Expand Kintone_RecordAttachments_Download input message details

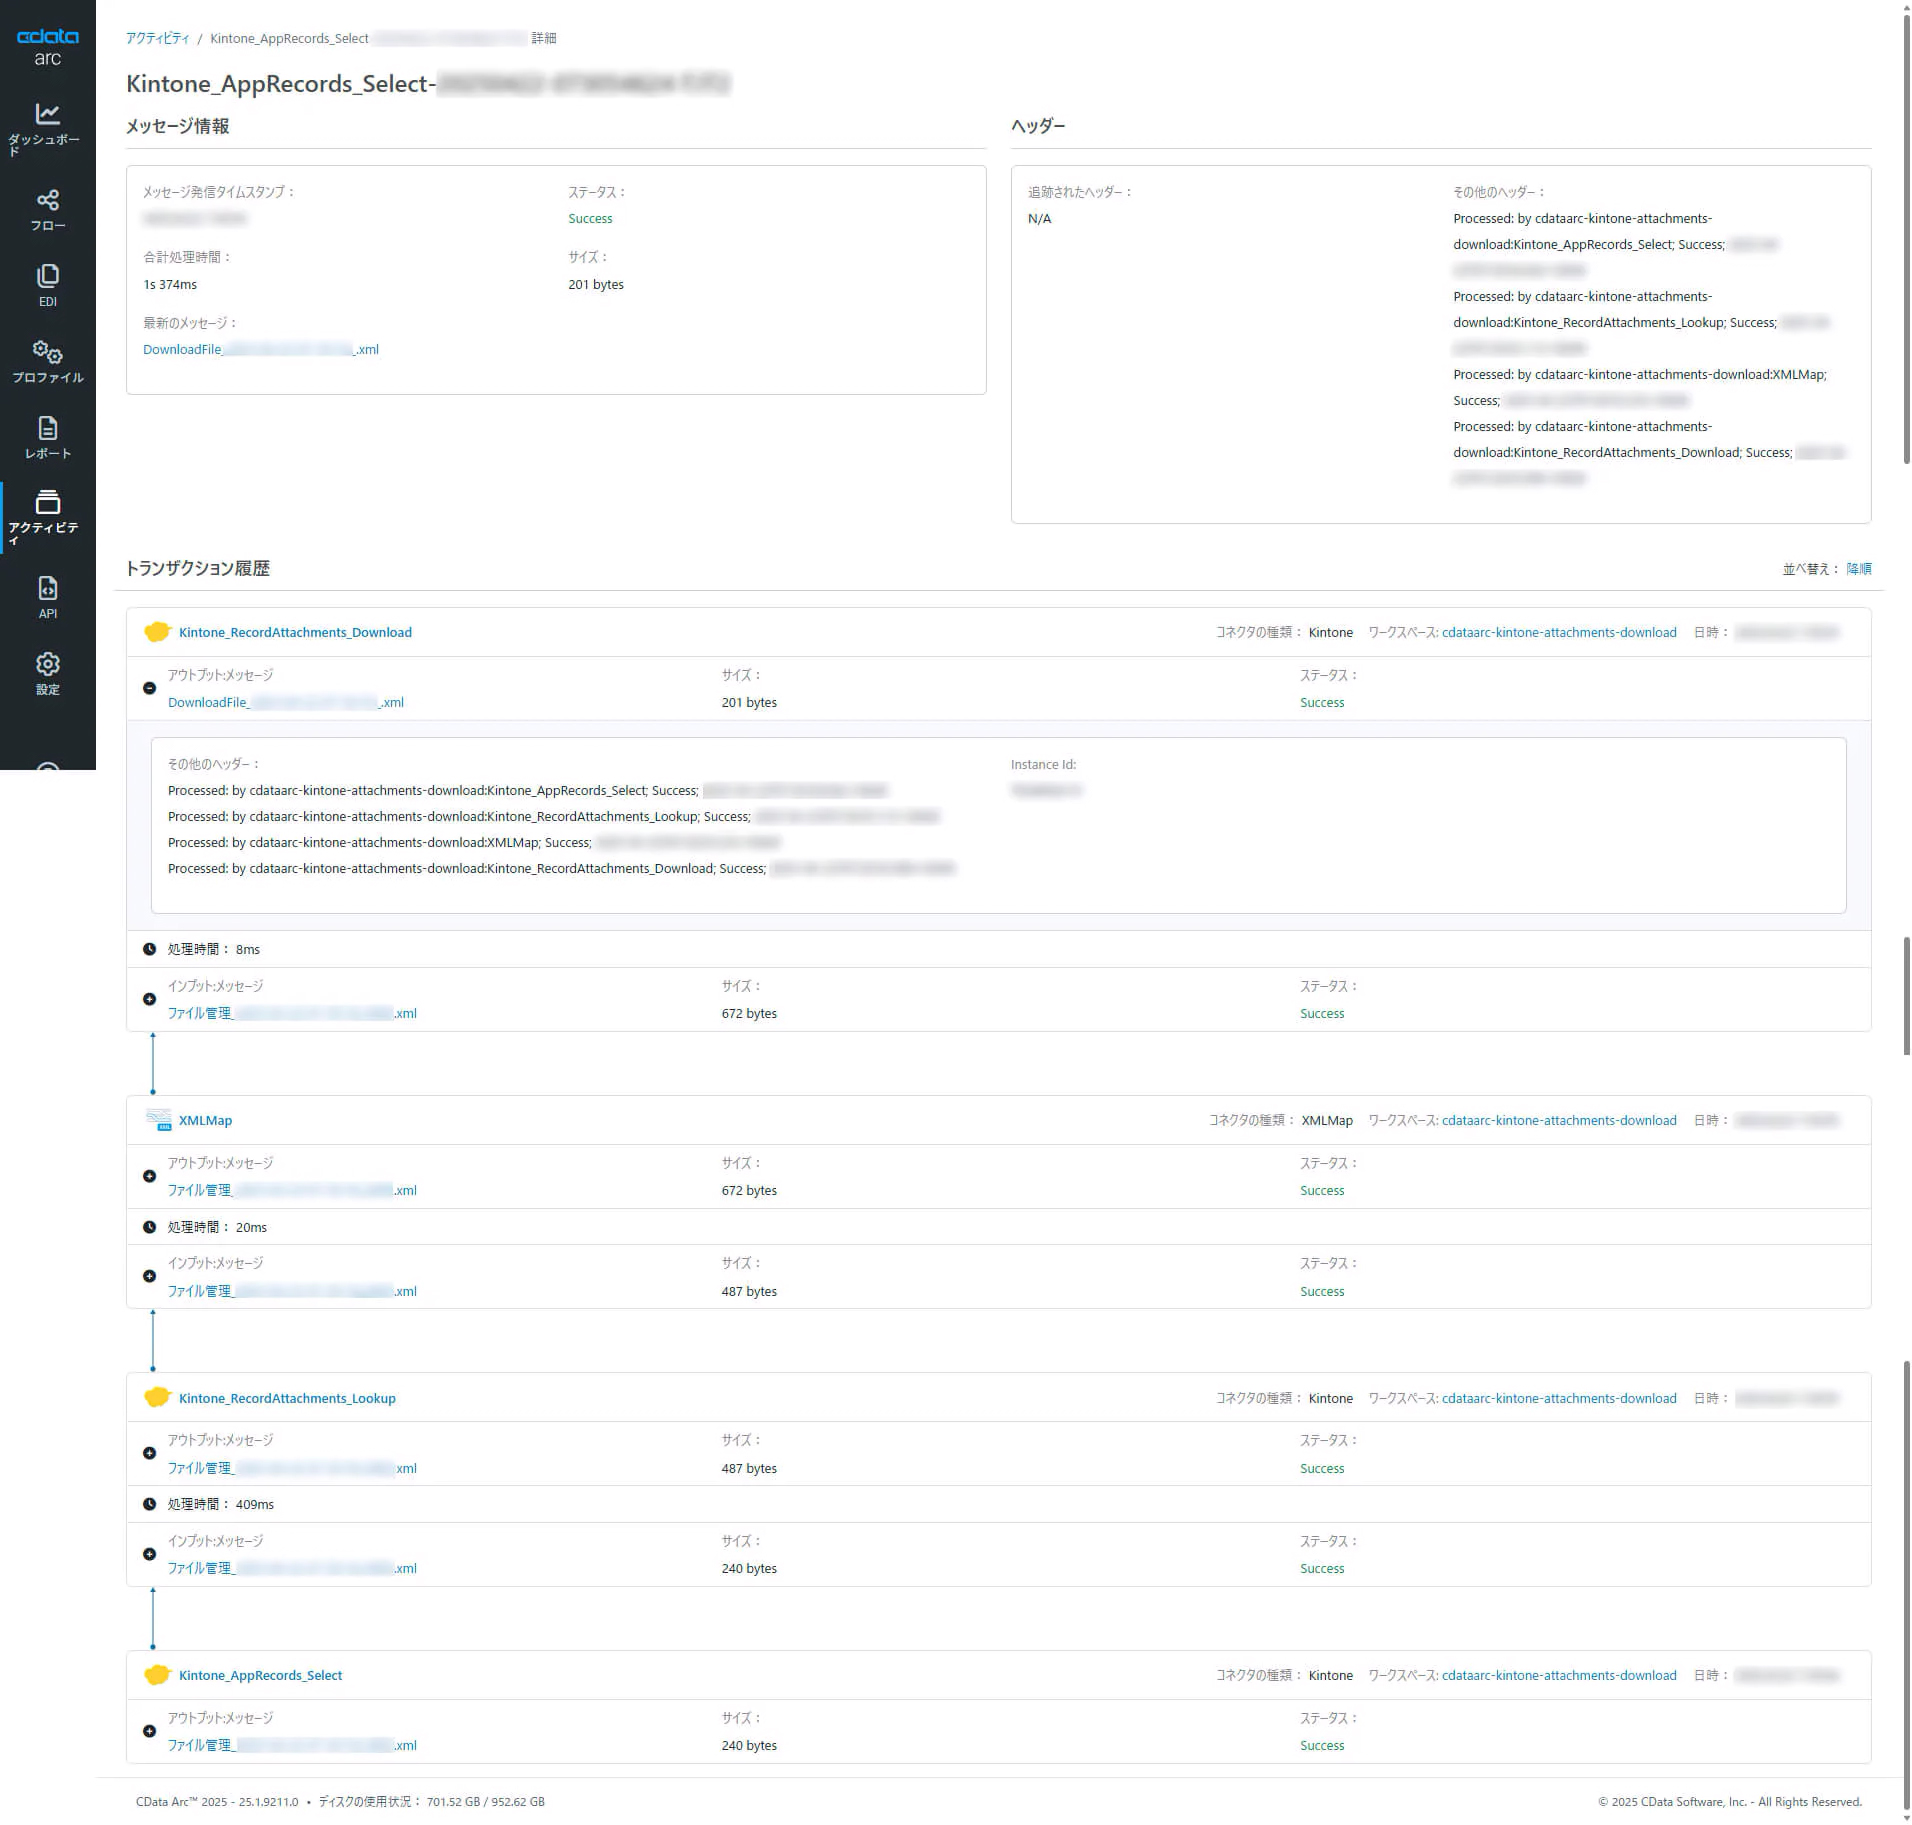pyautogui.click(x=149, y=999)
